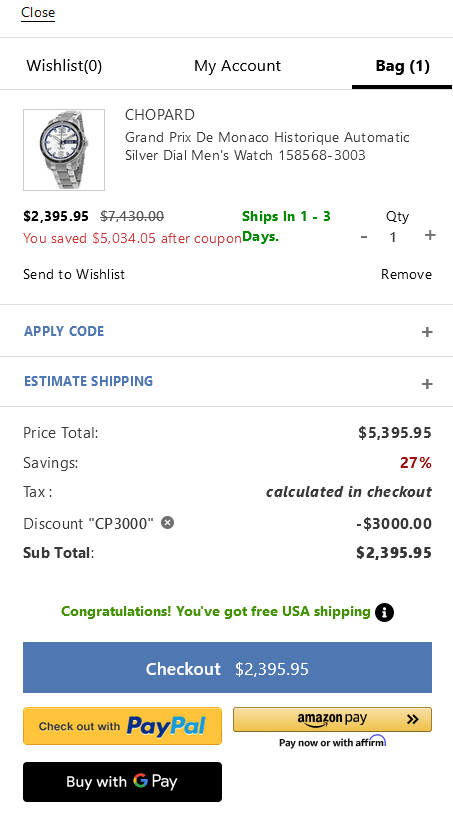Select the Bag (1) tab
Image resolution: width=453 pixels, height=817 pixels.
tap(402, 66)
